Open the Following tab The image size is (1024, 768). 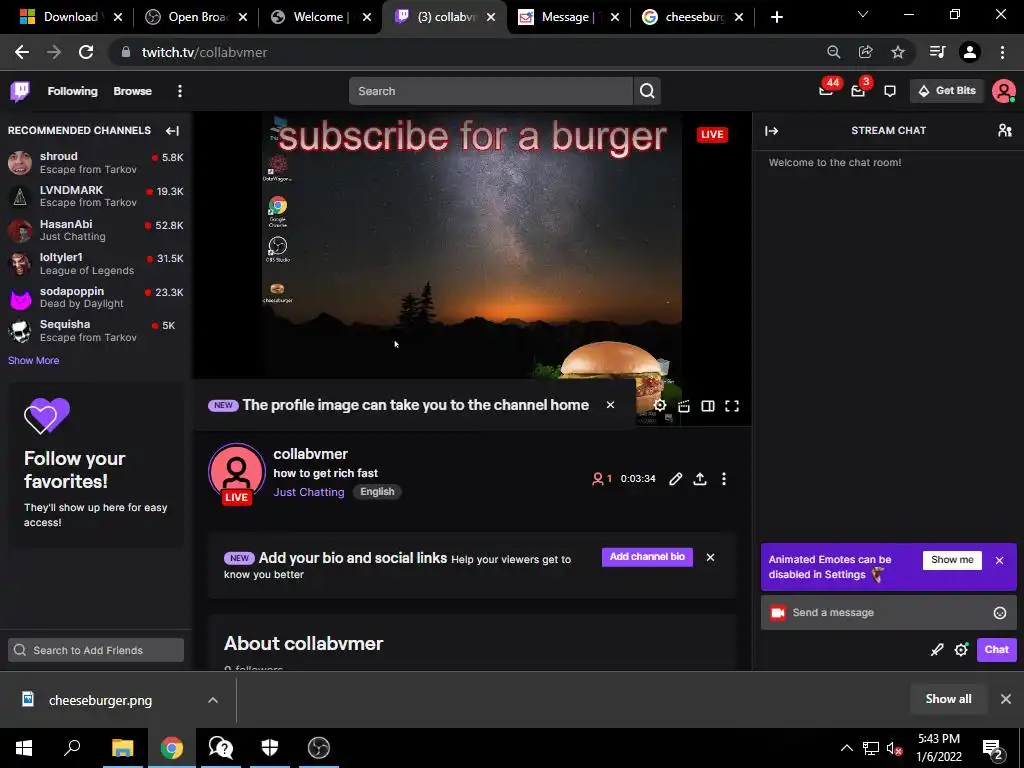(72, 91)
